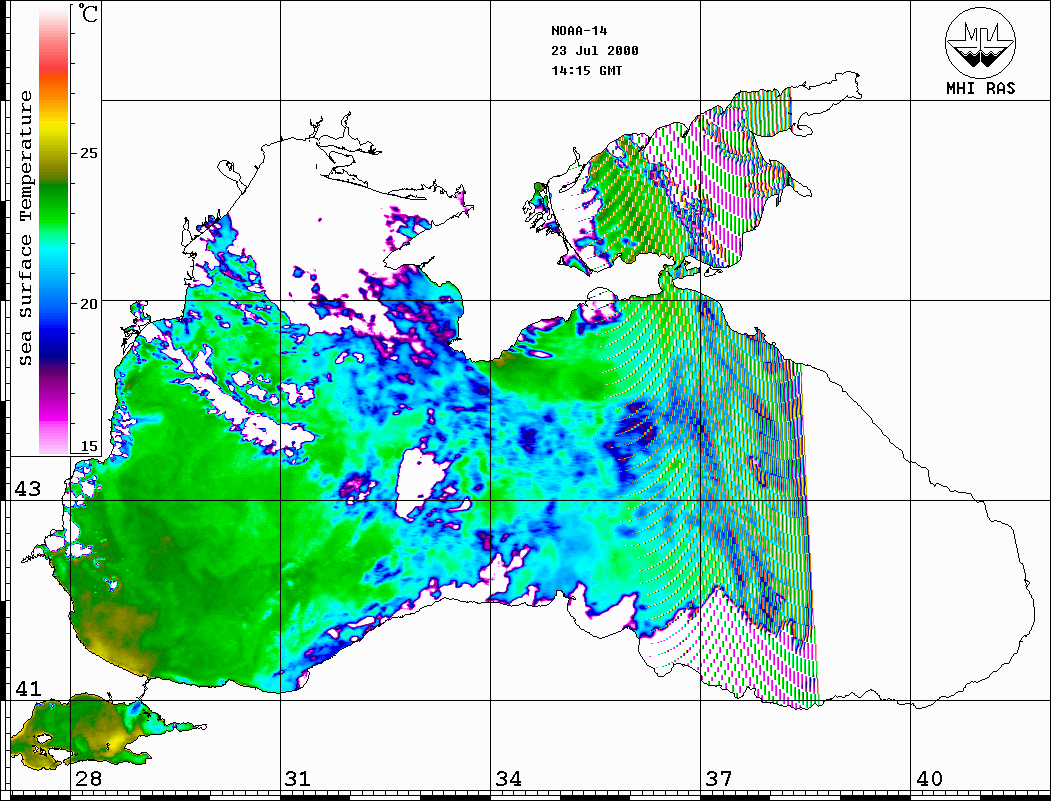Click the temperature color bar legend
This screenshot has width=1051, height=801.
(54, 230)
